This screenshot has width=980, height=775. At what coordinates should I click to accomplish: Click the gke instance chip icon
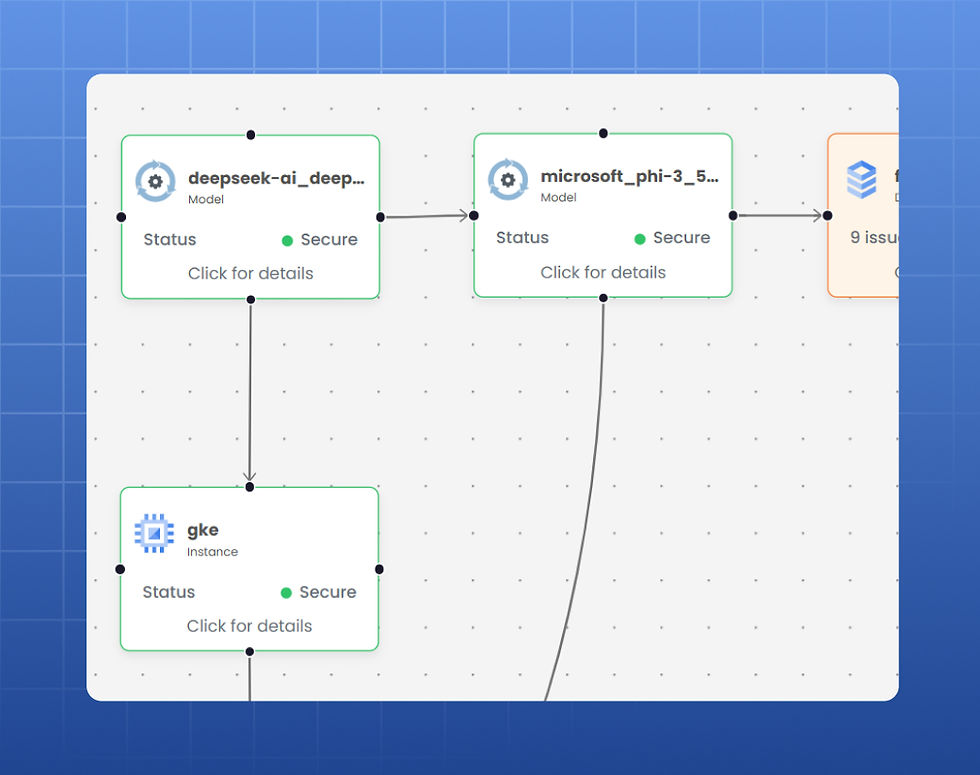click(x=154, y=533)
